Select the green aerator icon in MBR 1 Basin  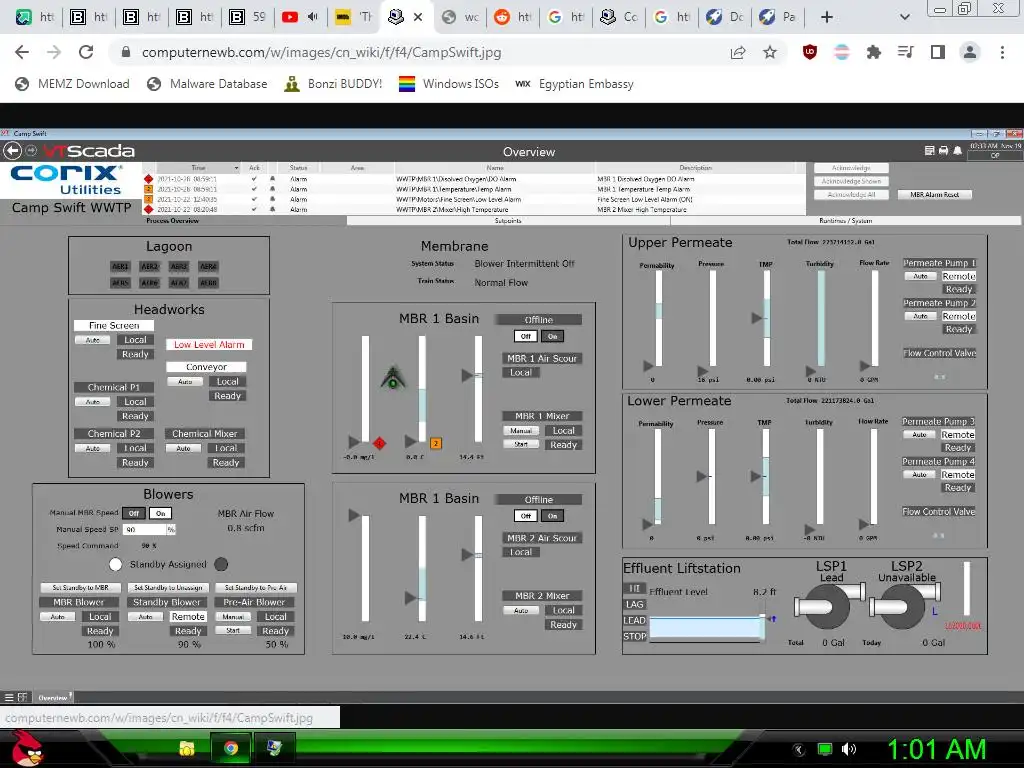point(392,377)
